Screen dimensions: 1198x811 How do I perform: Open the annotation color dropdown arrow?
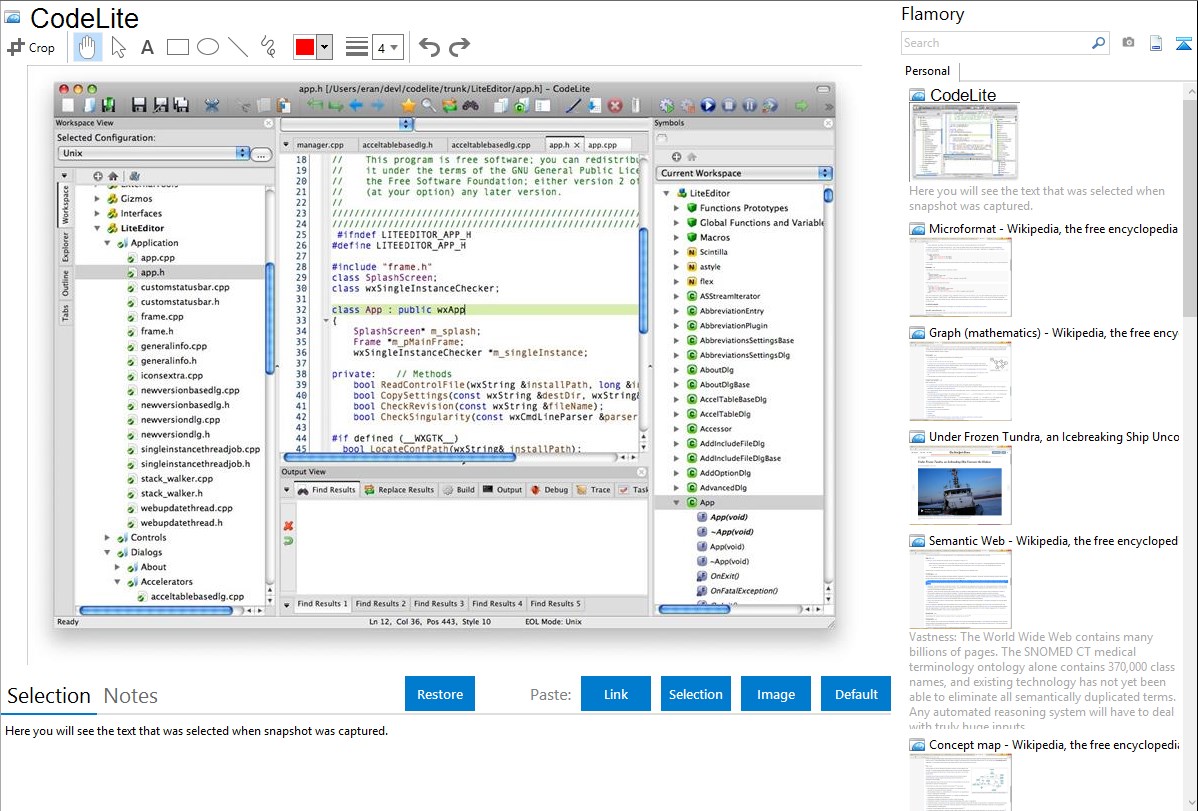click(325, 47)
